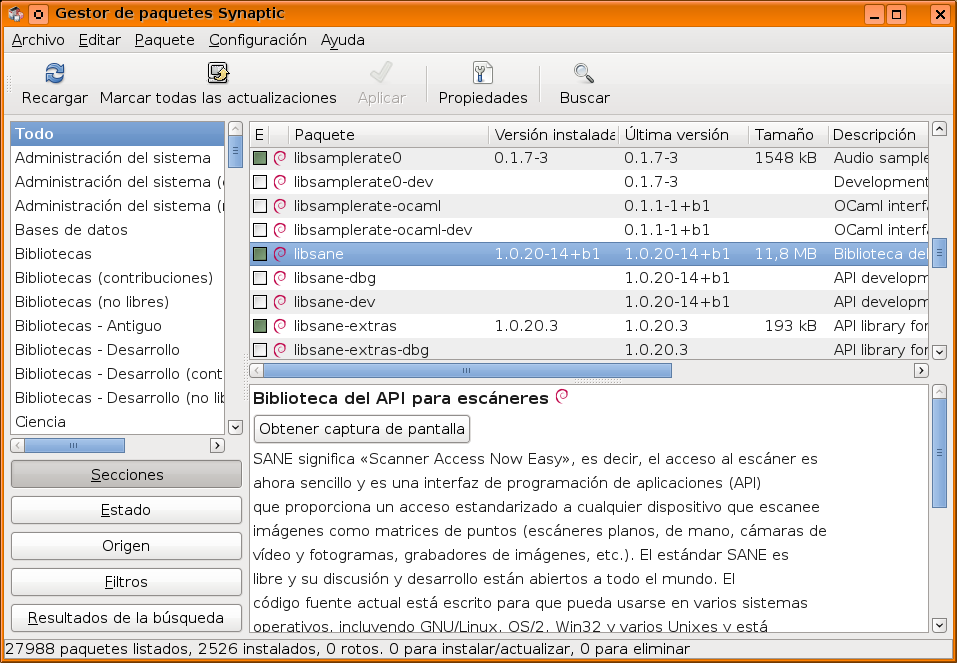Toggle status checkbox for libsamplerate-ocaml

pos(260,206)
